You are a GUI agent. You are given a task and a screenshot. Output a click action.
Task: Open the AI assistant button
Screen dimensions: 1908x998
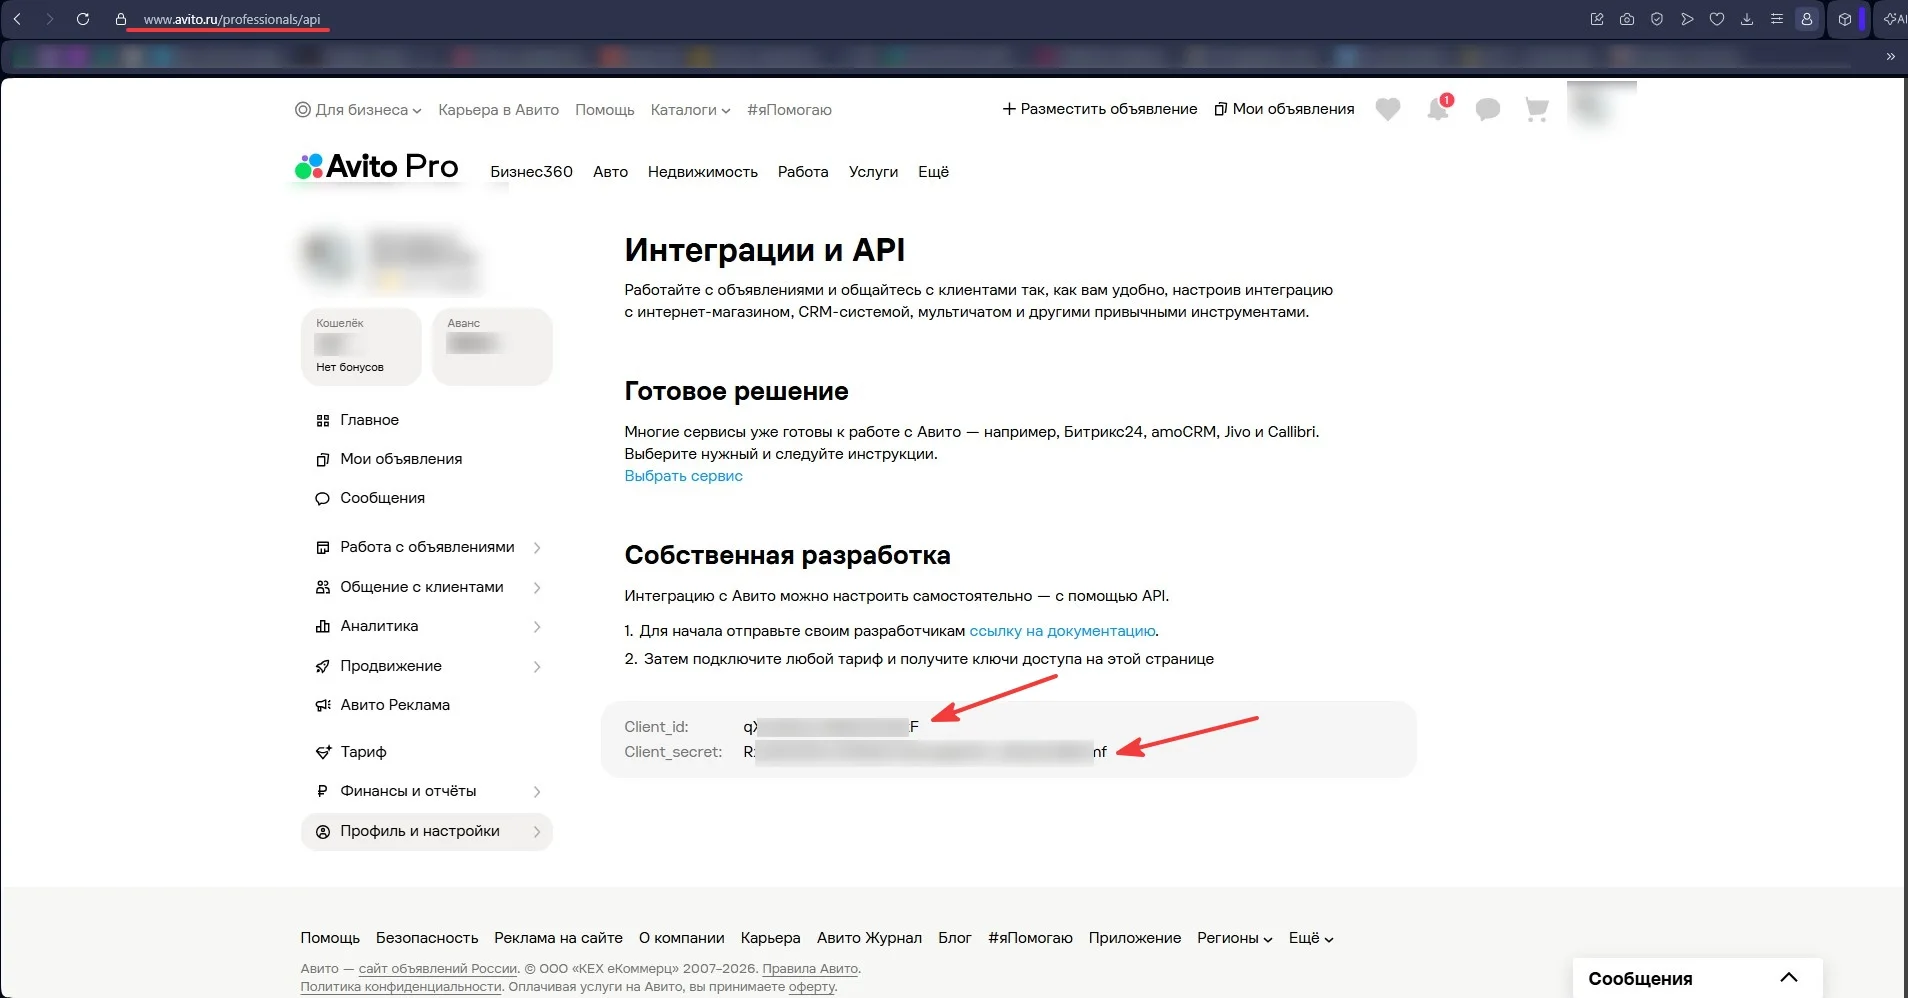[x=1893, y=19]
